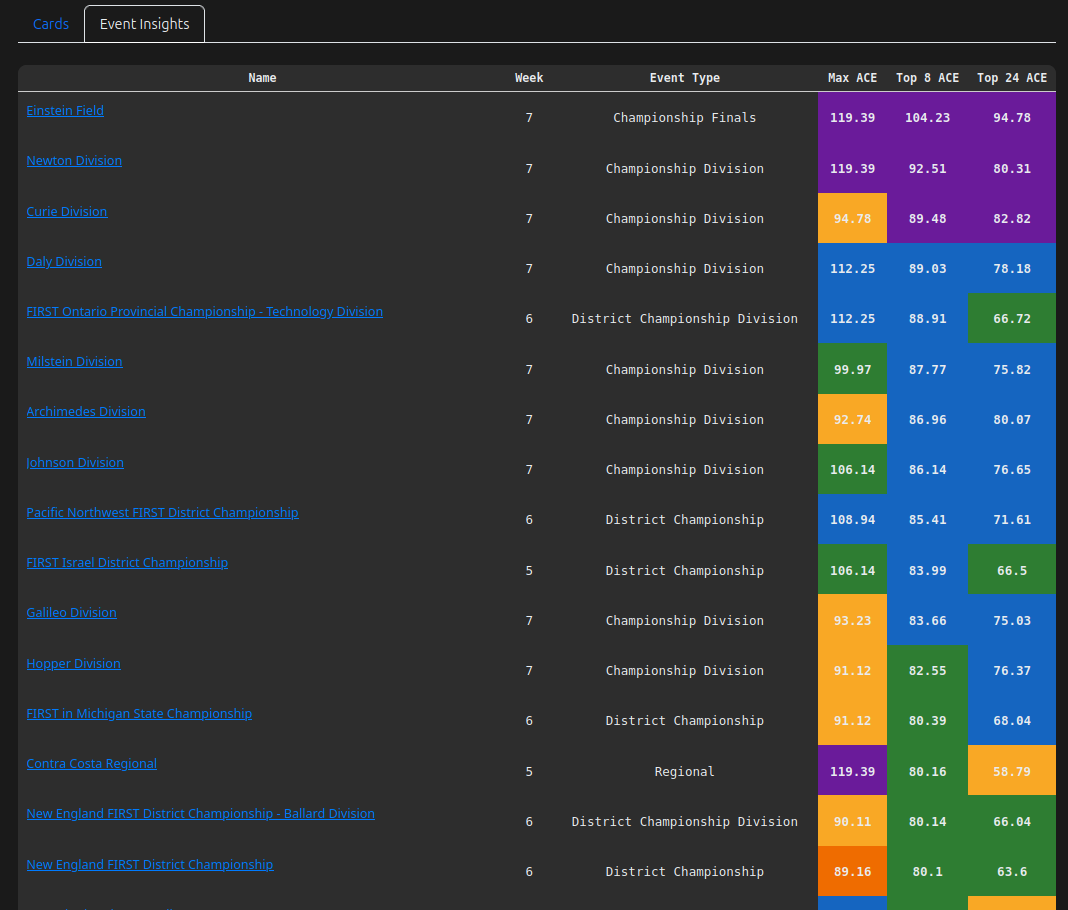The width and height of the screenshot is (1068, 910).
Task: Click the 68.04 Top 24 ACE cell
Action: (x=1011, y=720)
